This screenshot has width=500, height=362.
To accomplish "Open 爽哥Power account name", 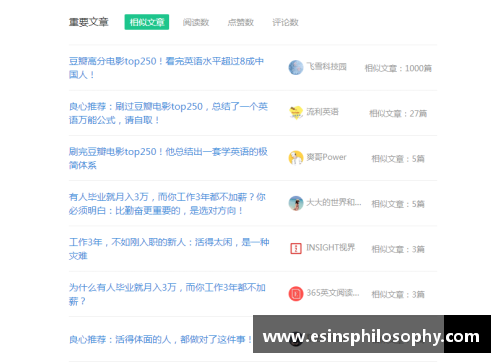I will click(x=326, y=157).
